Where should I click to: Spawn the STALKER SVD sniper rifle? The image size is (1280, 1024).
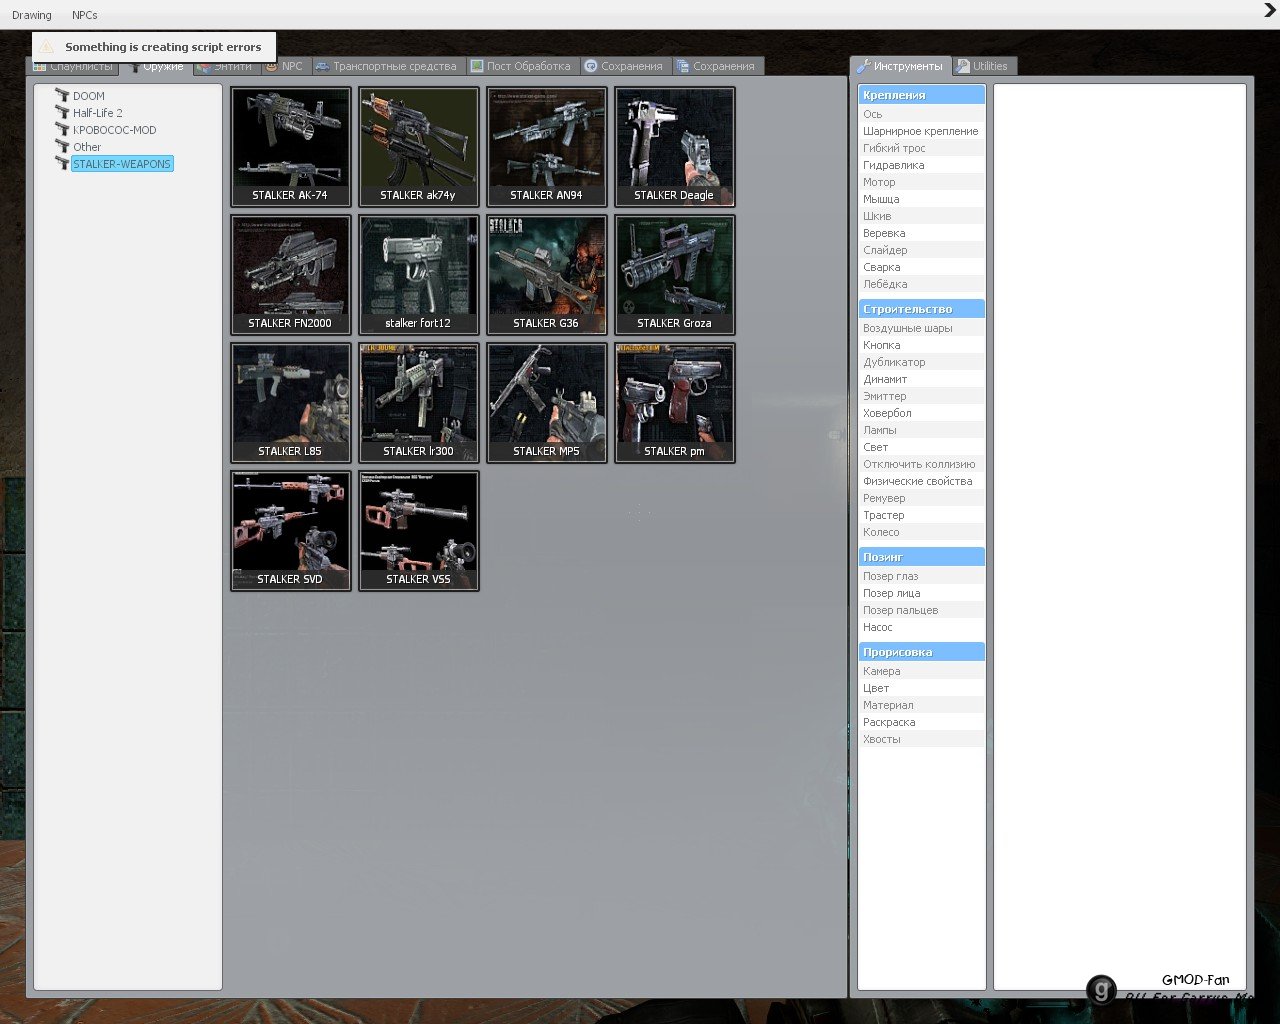coord(291,531)
